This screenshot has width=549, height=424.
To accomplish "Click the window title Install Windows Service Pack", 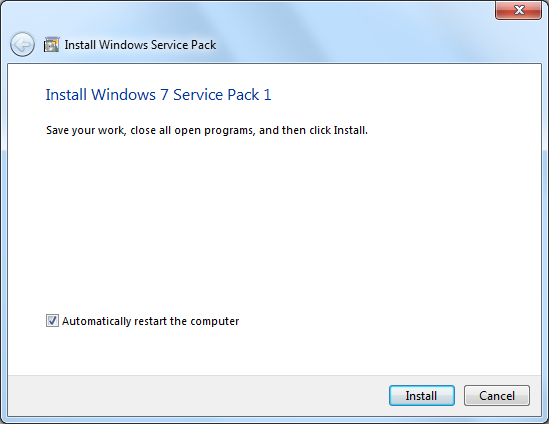I will [140, 45].
